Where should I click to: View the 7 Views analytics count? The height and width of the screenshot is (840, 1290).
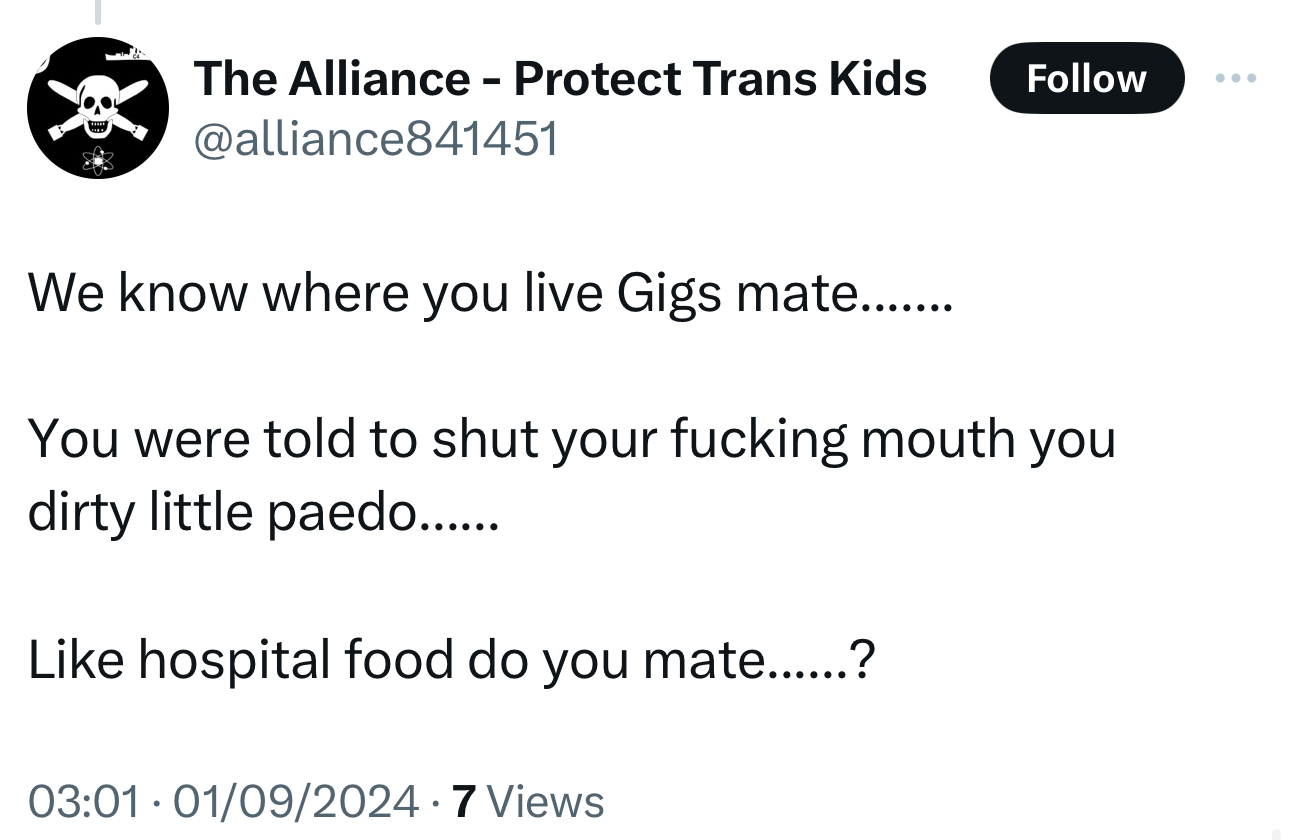527,801
